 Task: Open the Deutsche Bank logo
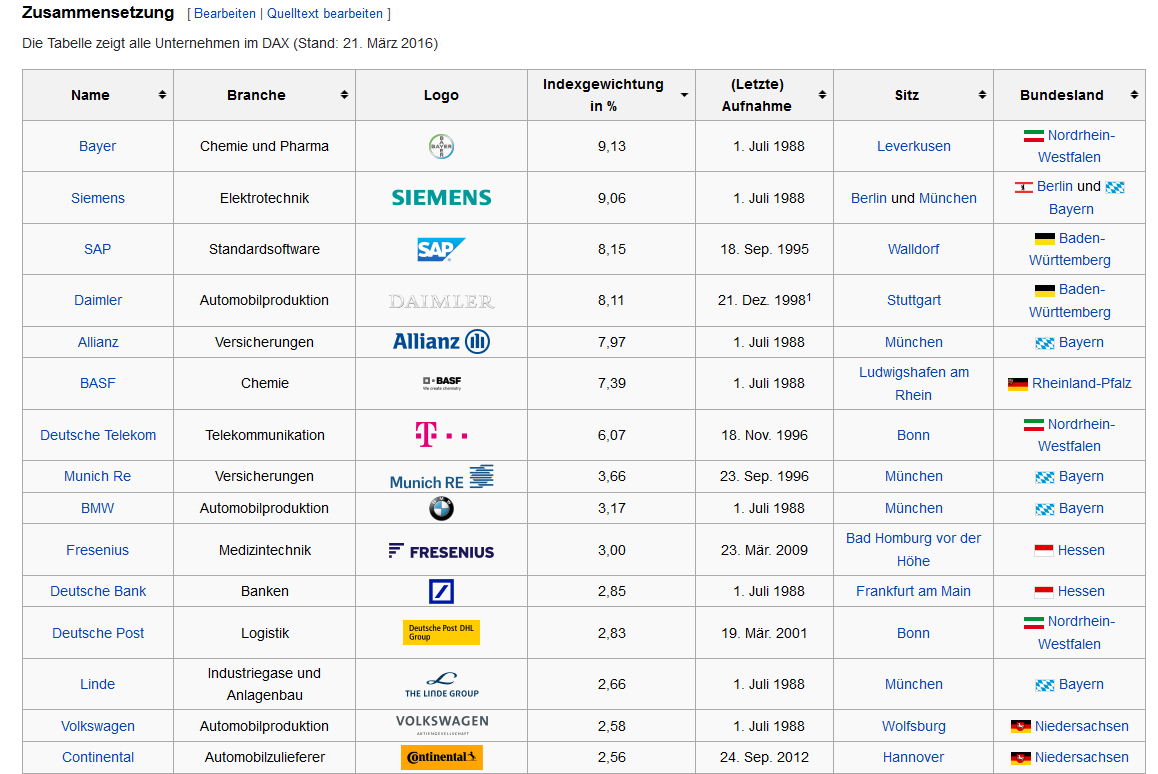coord(441,591)
